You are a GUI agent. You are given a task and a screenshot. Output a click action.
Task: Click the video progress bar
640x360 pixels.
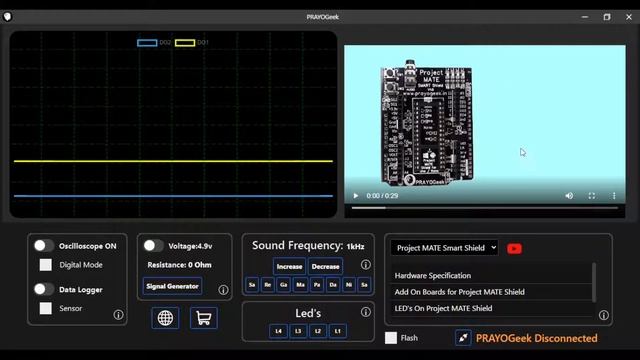[485, 208]
